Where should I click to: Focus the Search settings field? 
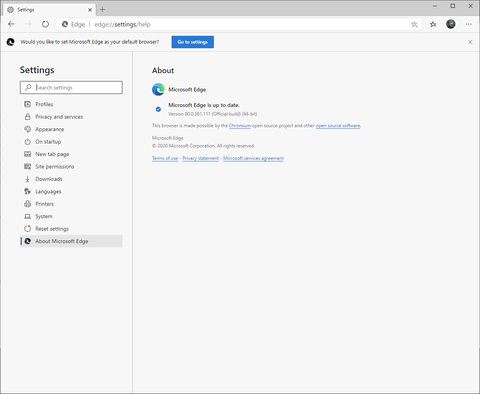click(x=71, y=87)
